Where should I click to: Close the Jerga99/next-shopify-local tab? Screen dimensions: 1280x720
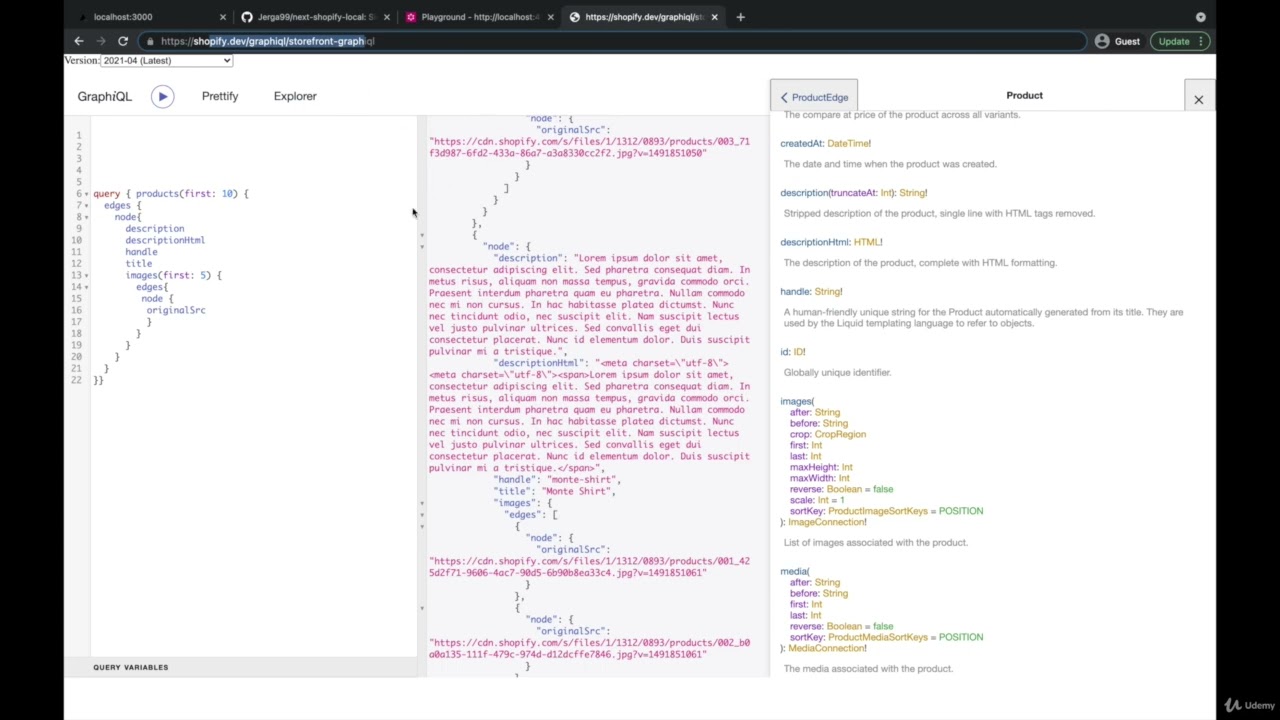click(x=387, y=17)
